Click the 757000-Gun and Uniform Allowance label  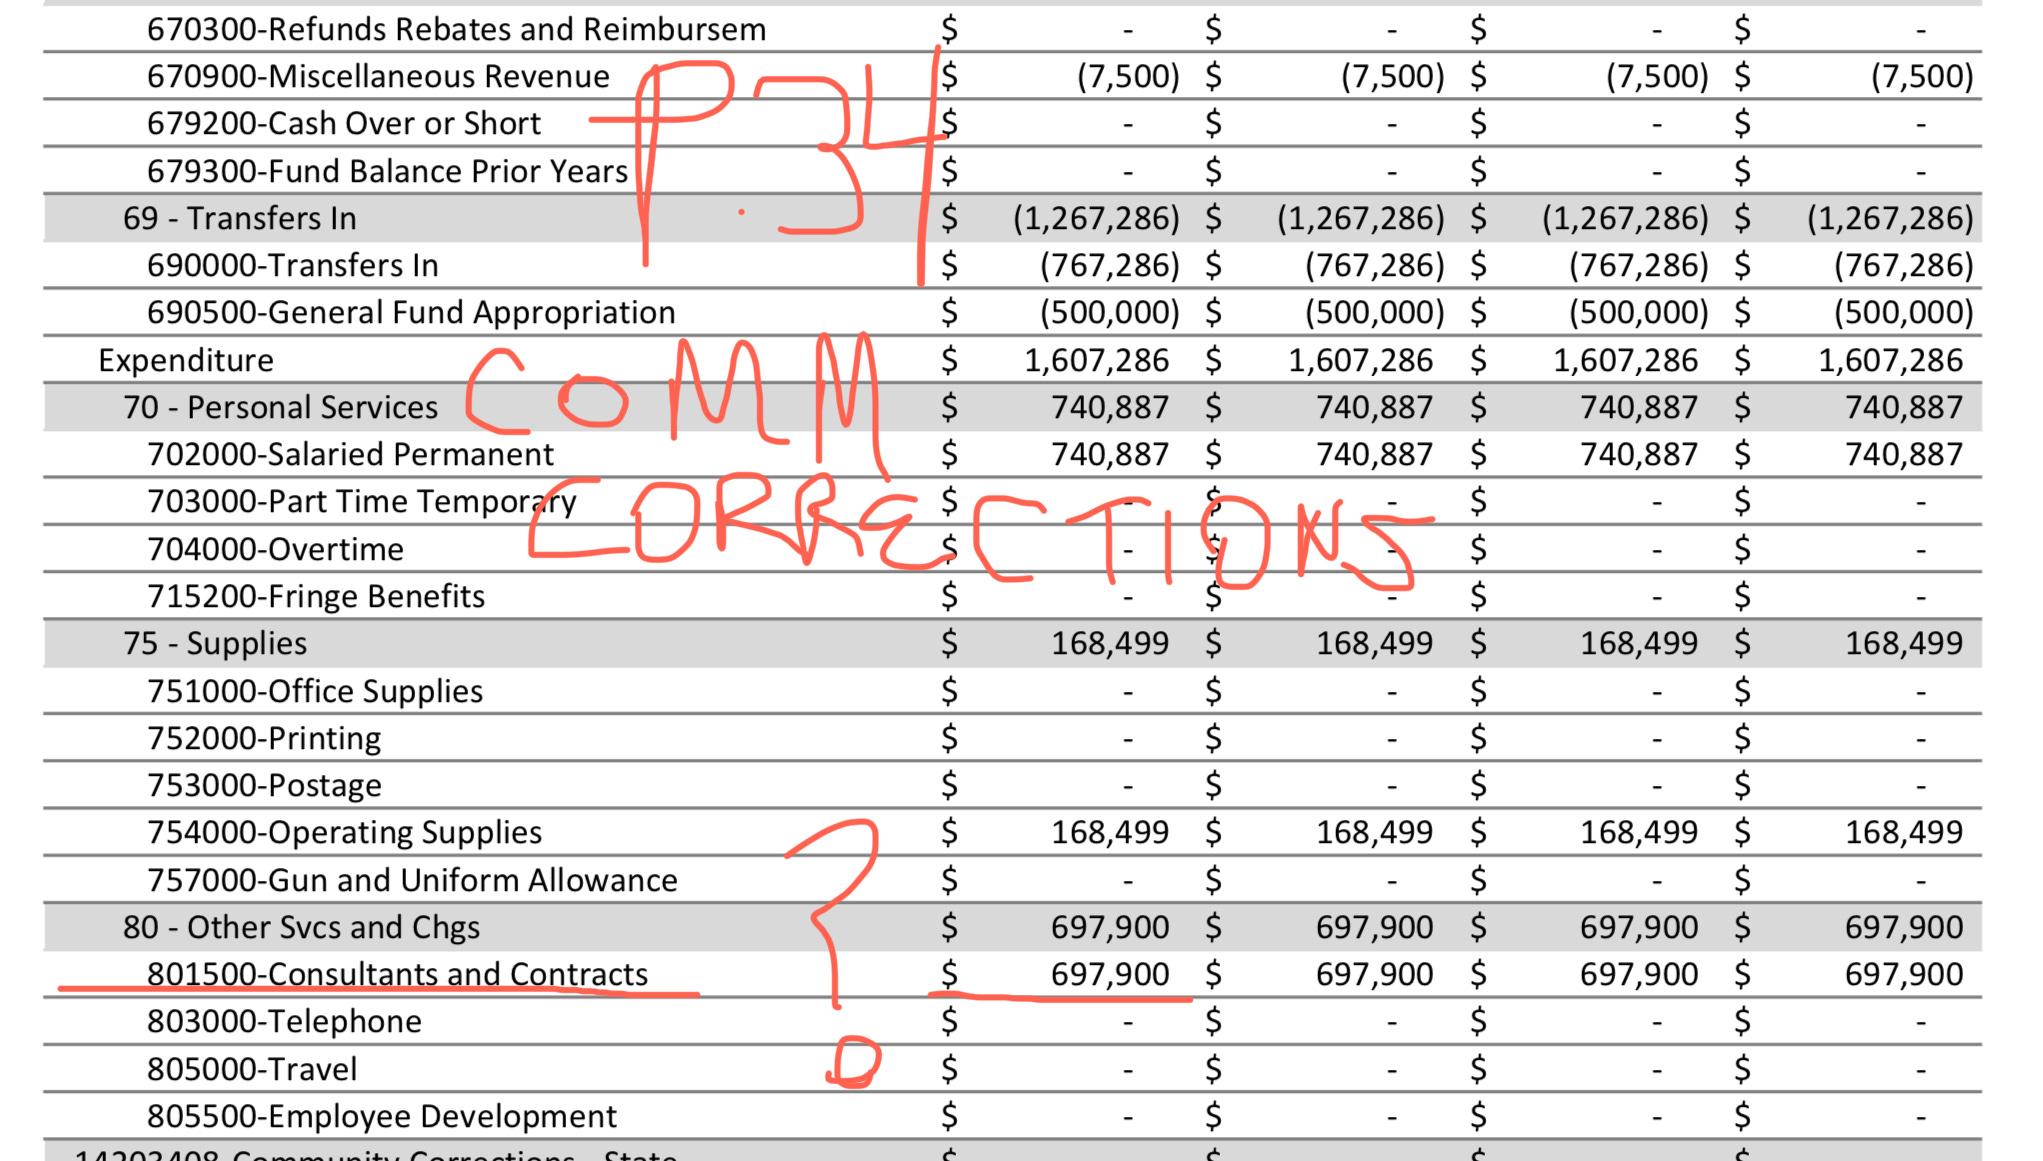(411, 881)
